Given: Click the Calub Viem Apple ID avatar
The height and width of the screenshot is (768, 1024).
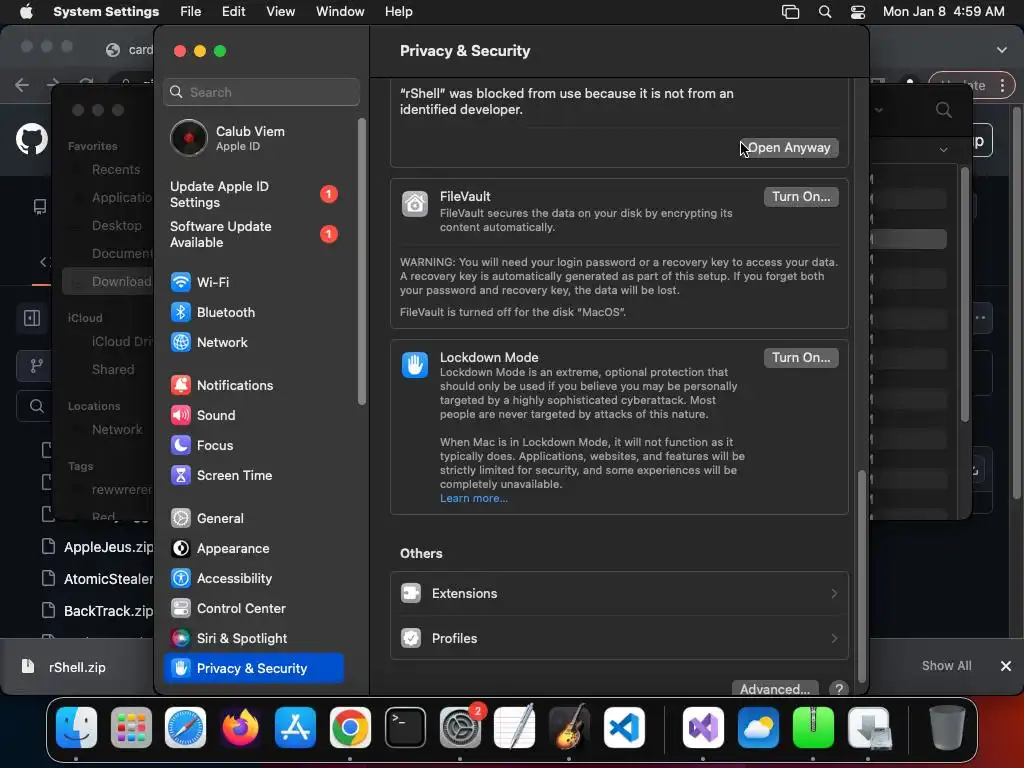Looking at the screenshot, I should [189, 138].
